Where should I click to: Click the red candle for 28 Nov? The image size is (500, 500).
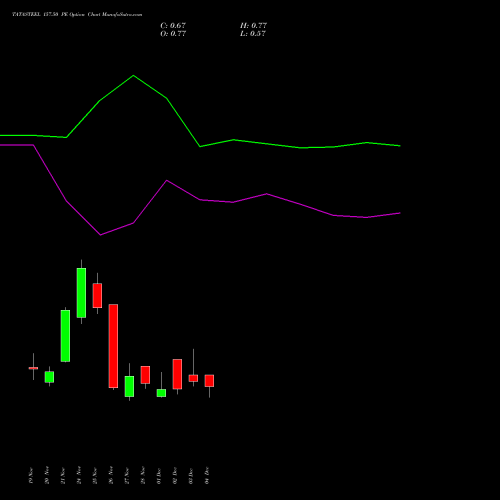[145, 375]
